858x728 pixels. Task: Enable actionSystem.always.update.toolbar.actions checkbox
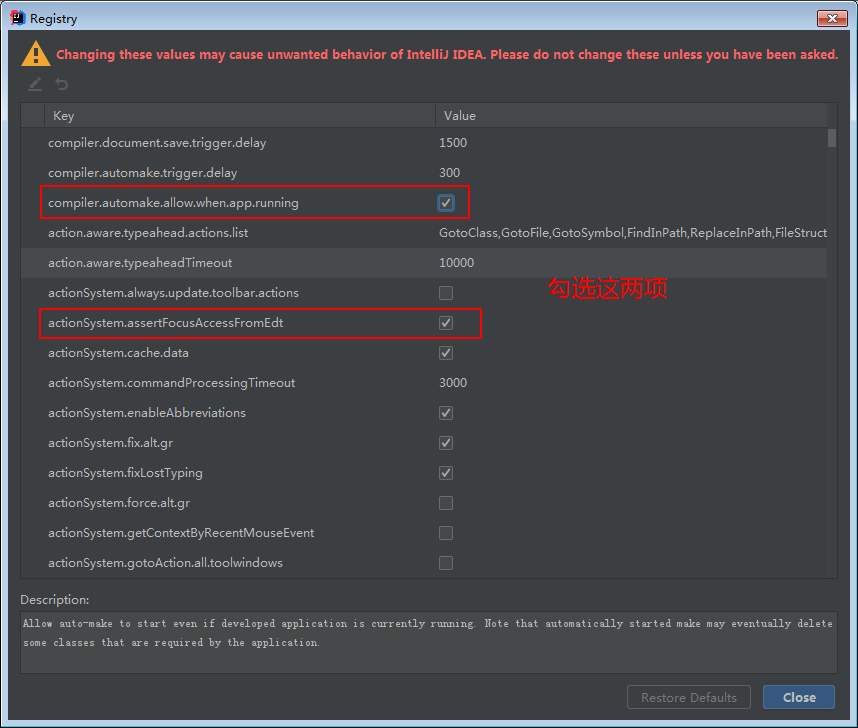coord(446,293)
